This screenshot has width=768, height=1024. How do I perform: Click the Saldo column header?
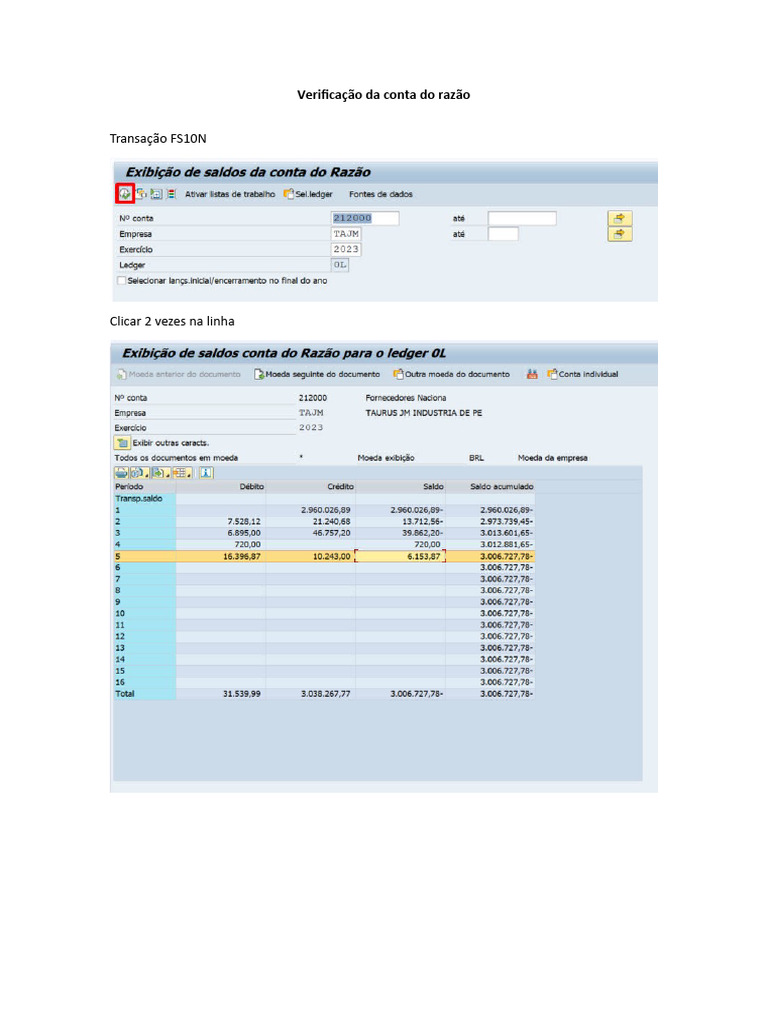coord(400,487)
